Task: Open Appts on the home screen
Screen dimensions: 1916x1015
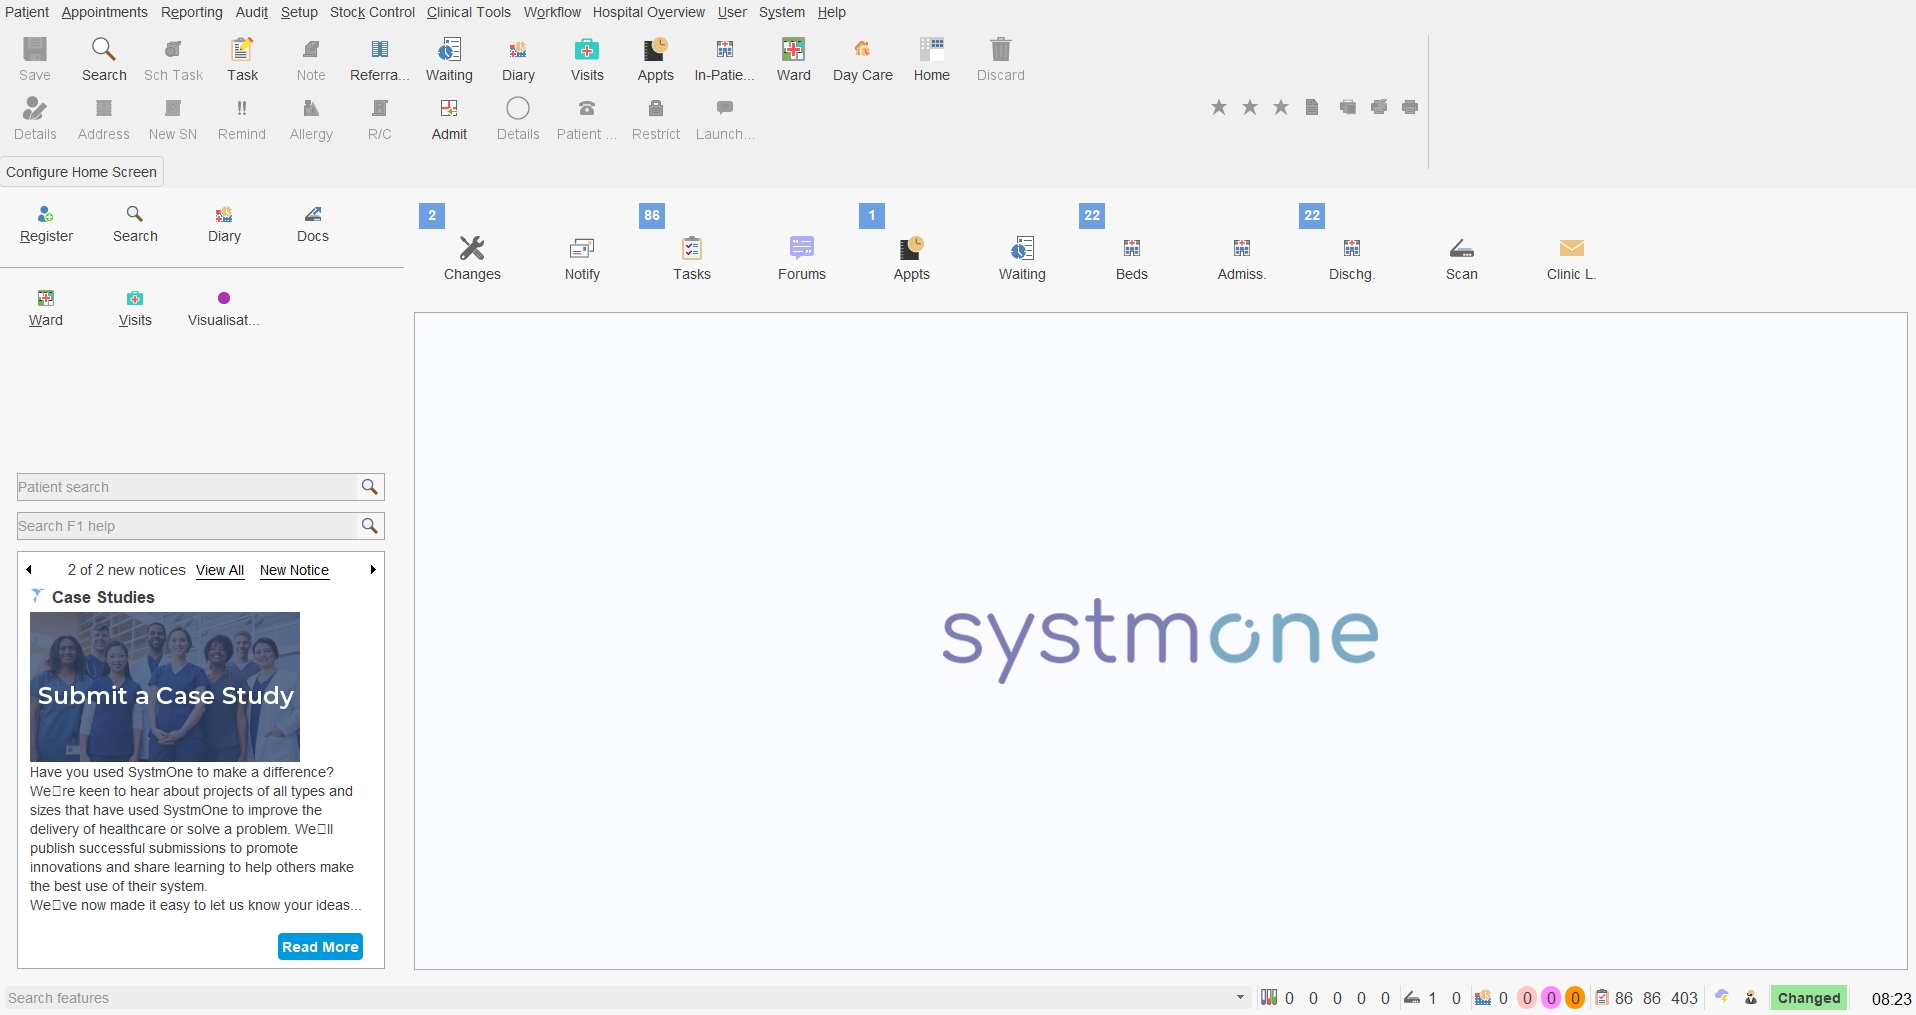Action: pos(912,258)
